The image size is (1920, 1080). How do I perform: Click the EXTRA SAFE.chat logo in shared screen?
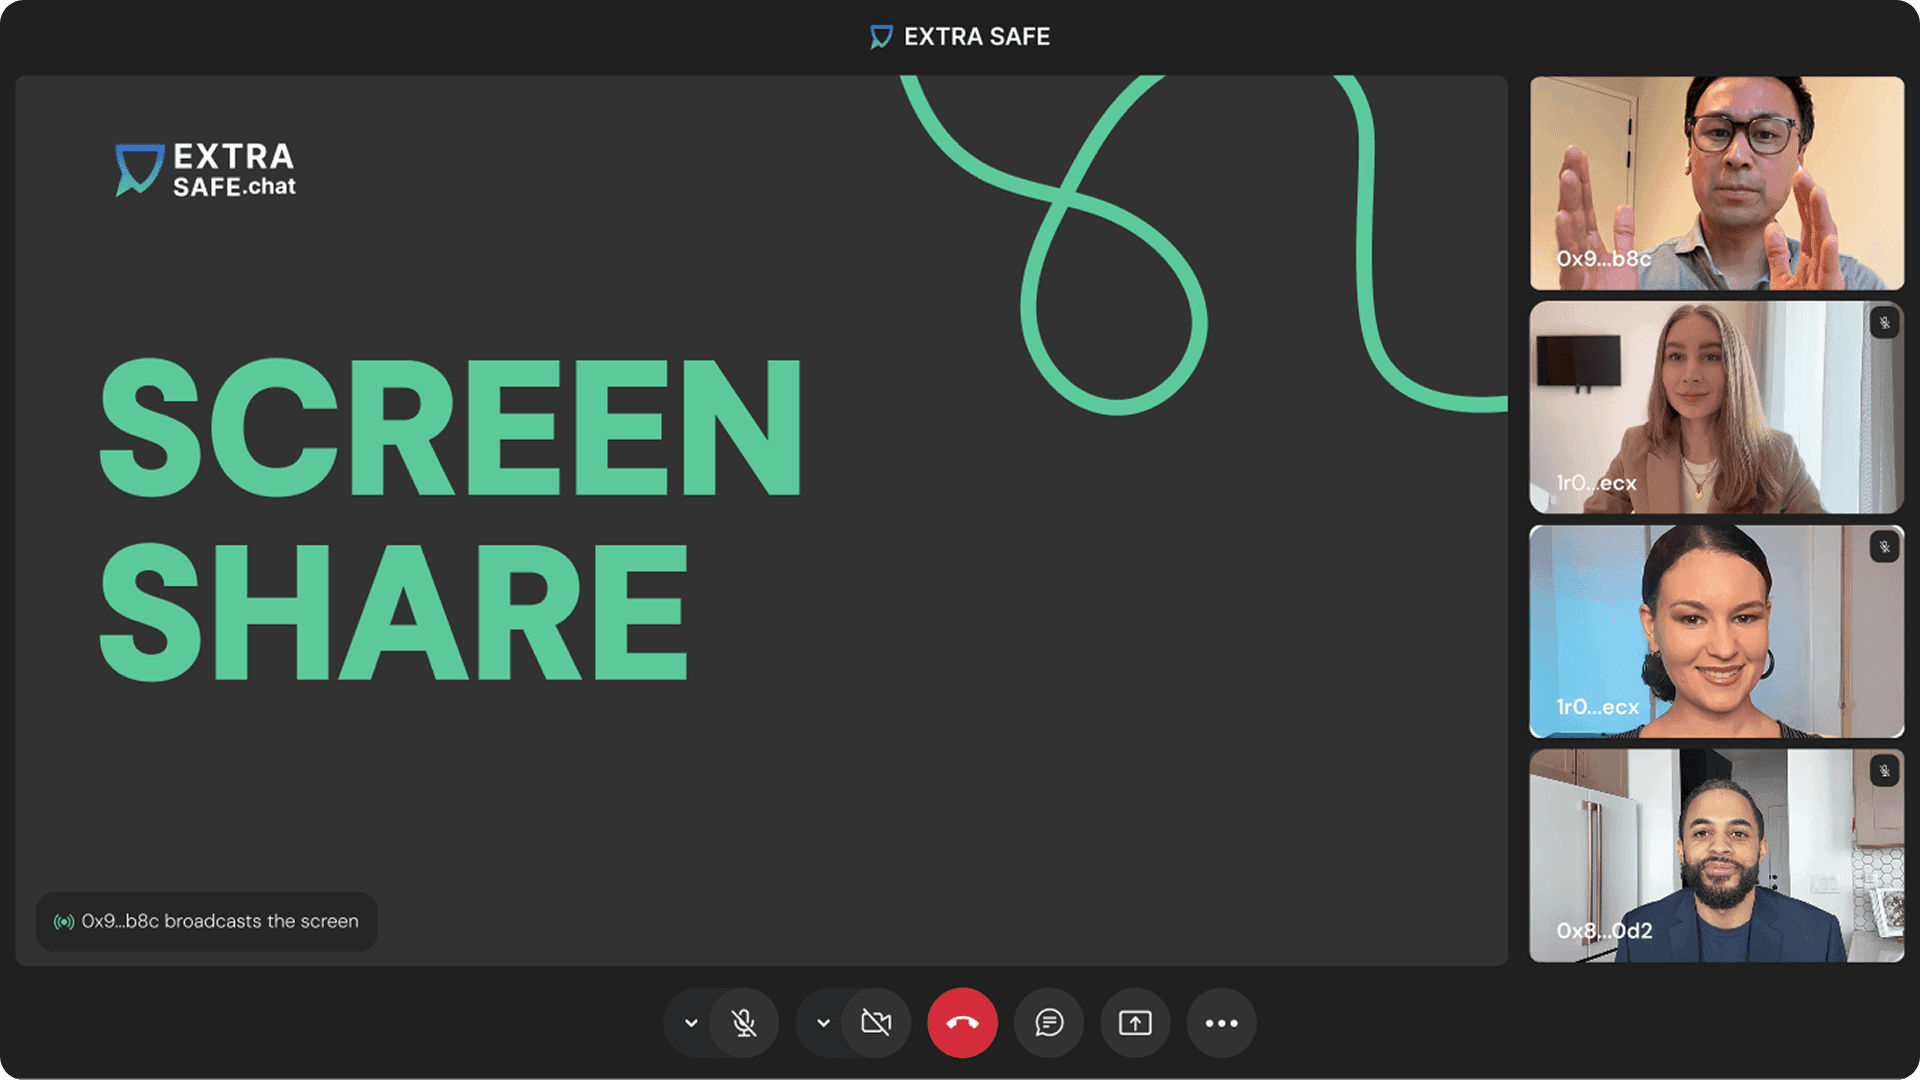pyautogui.click(x=206, y=169)
